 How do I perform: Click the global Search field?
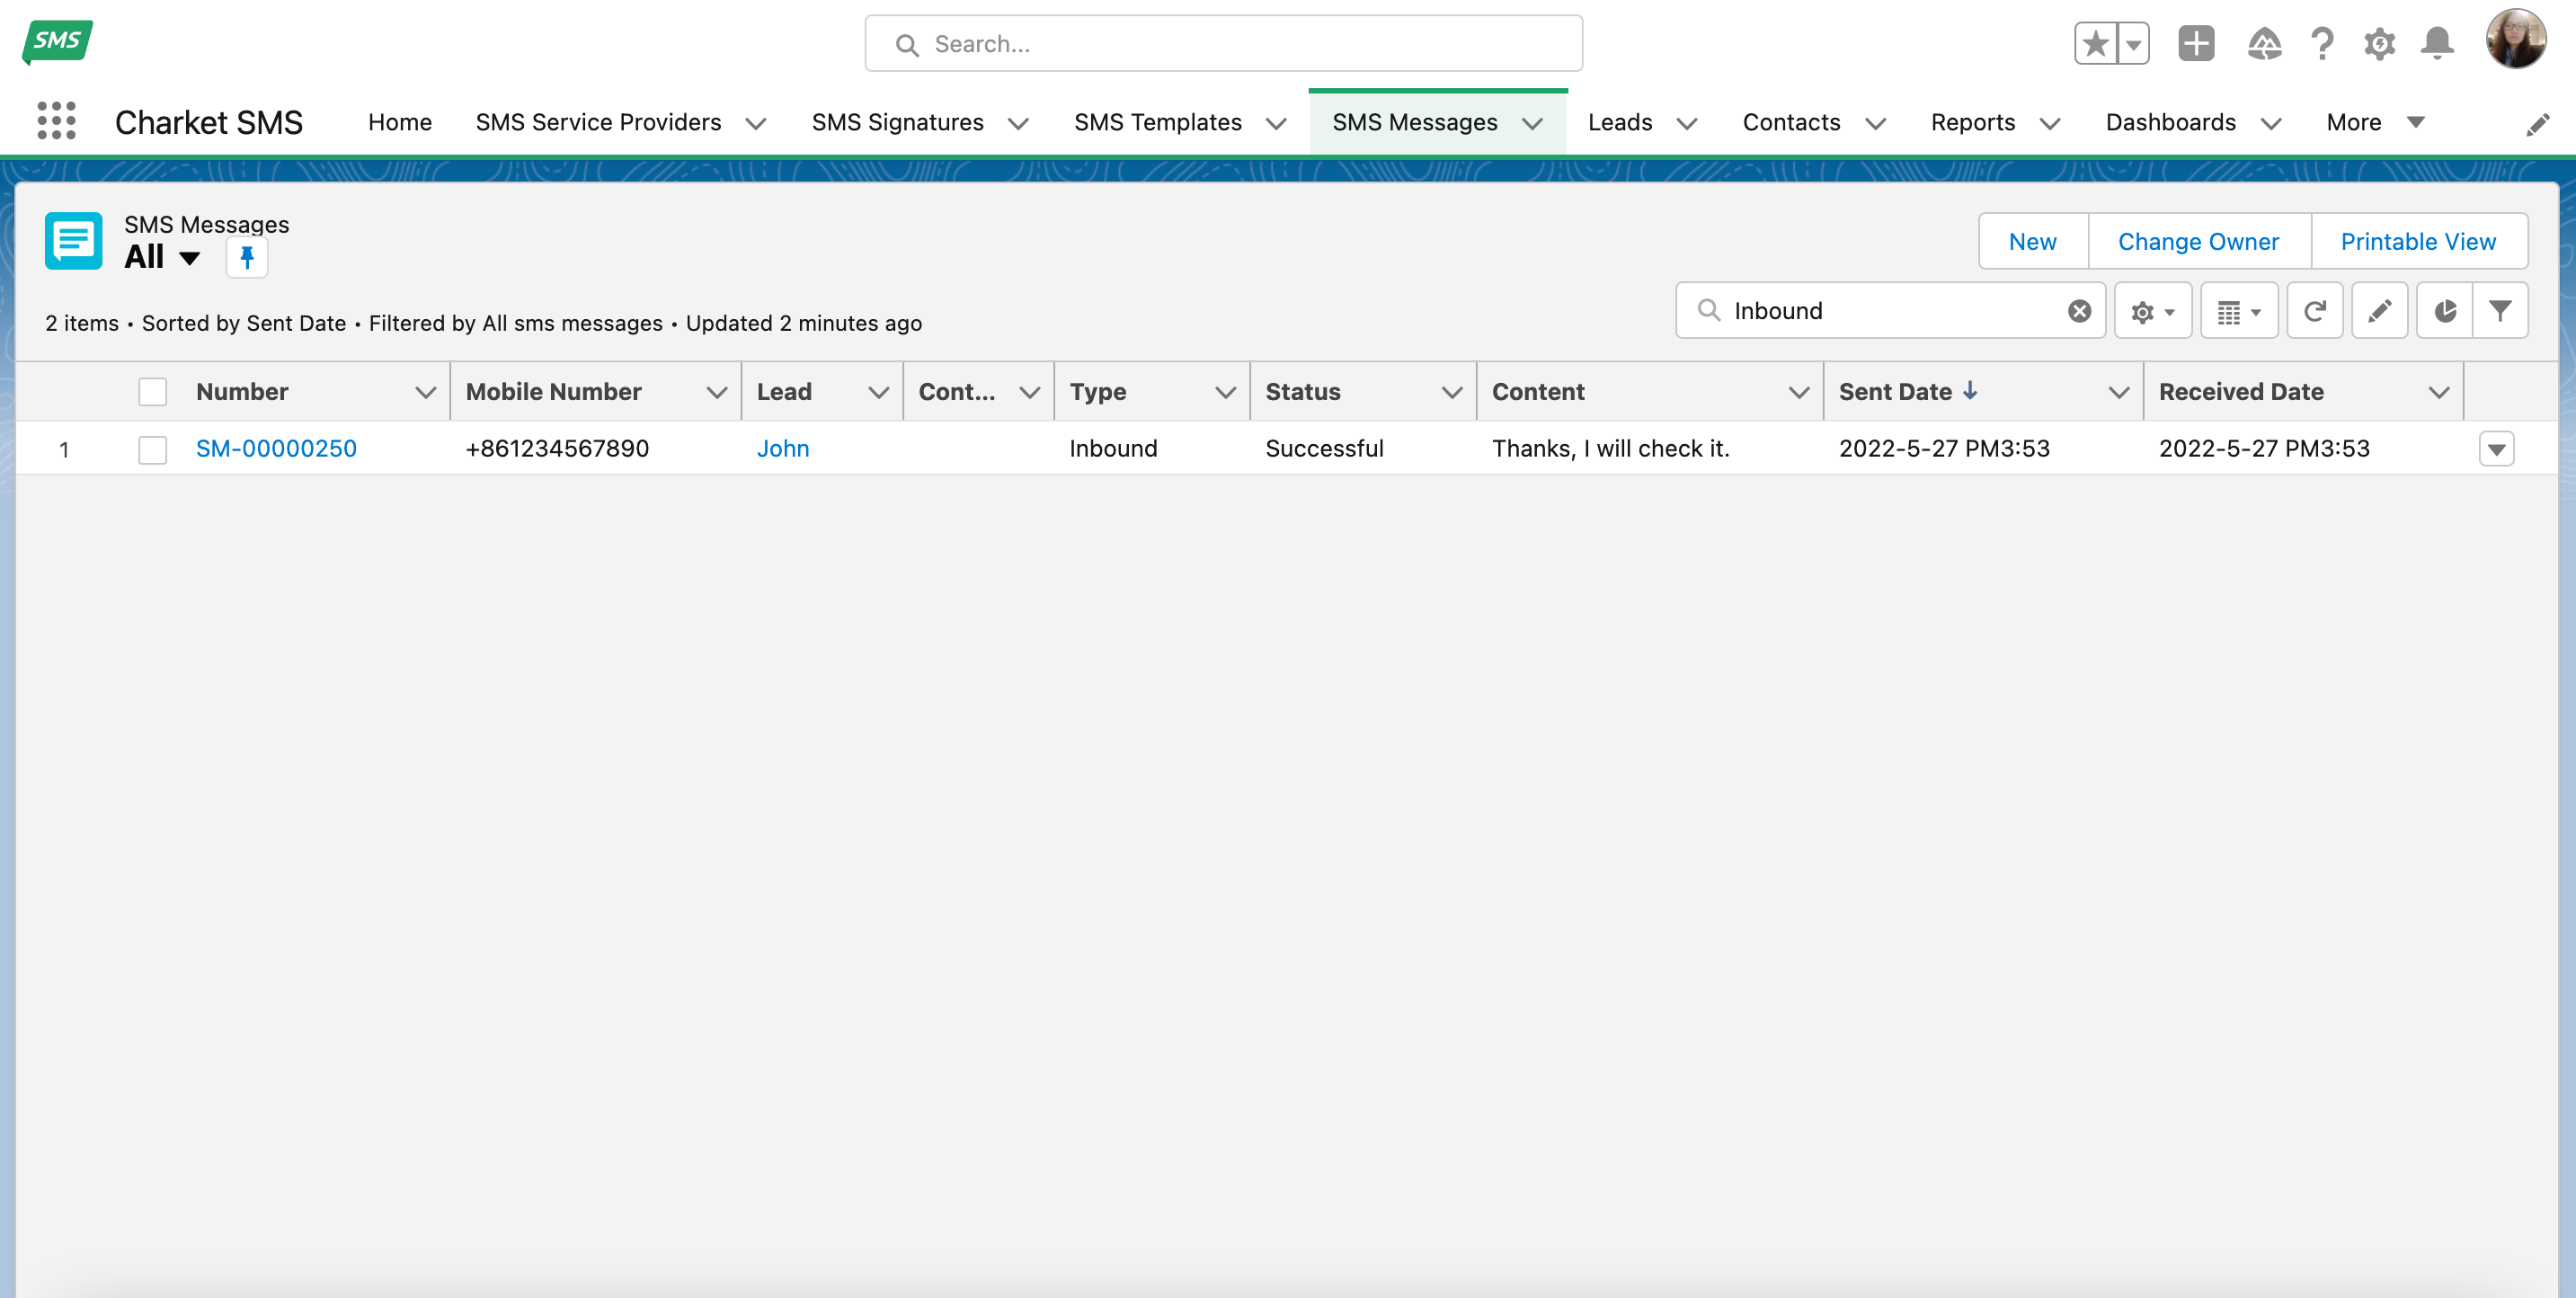[1223, 44]
